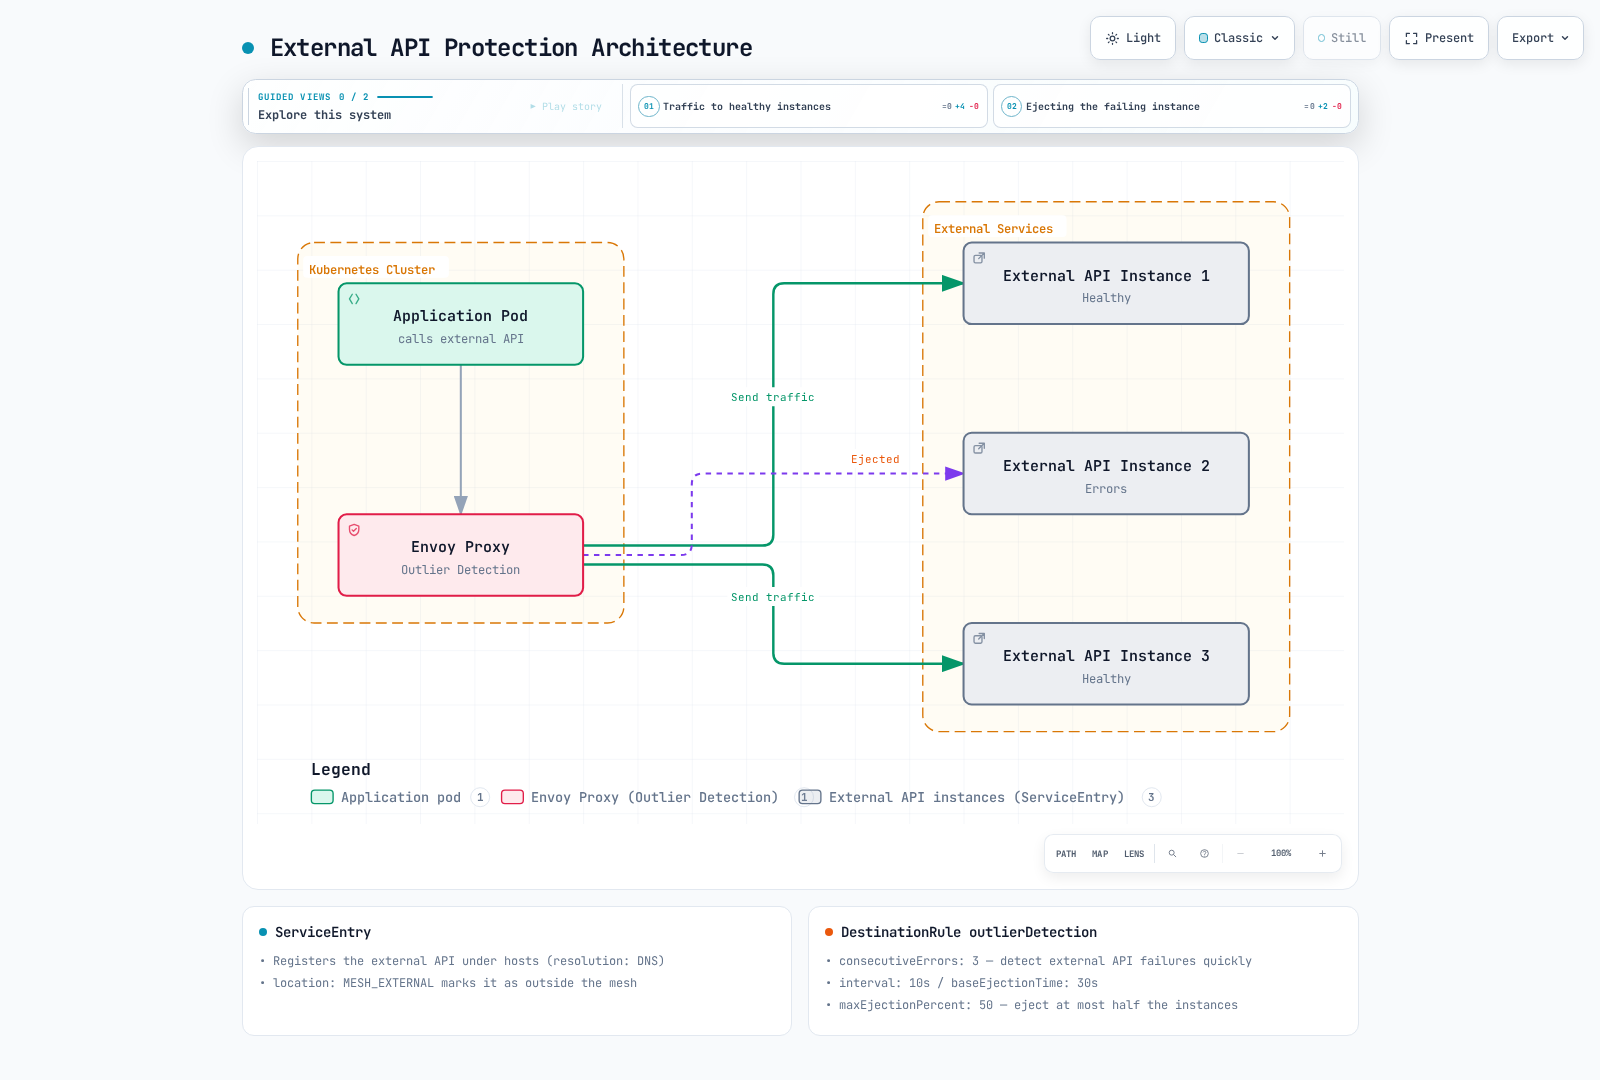The image size is (1600, 1080).
Task: Switch to PATH mode
Action: [1066, 854]
